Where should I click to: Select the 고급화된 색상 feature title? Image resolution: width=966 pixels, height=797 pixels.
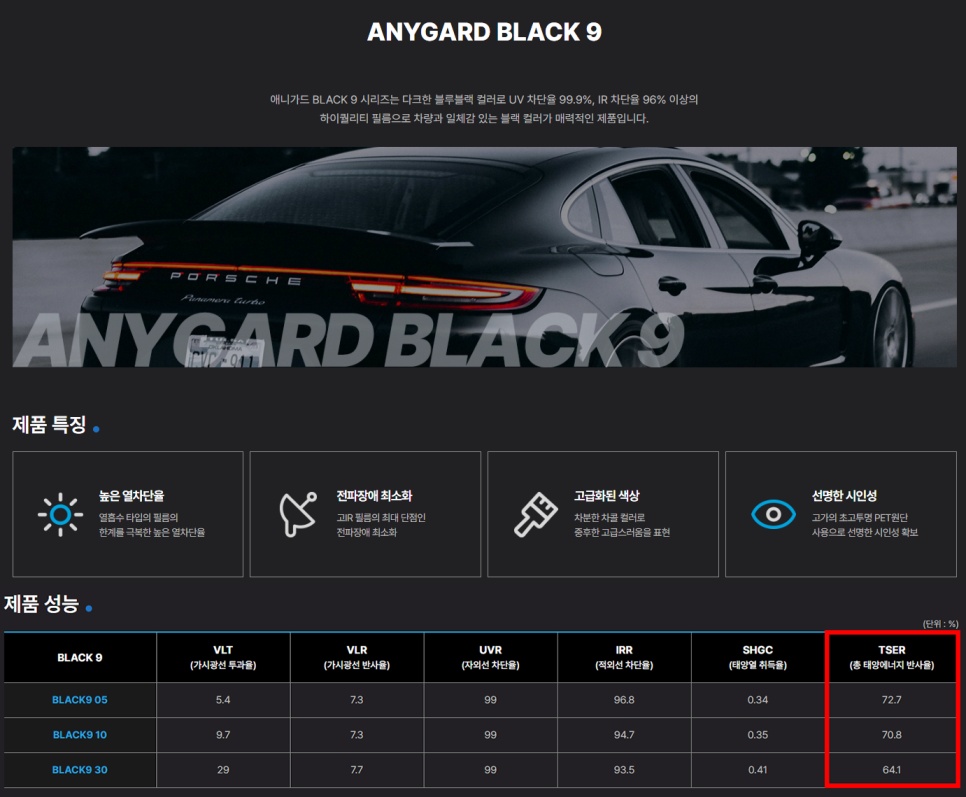[x=606, y=496]
